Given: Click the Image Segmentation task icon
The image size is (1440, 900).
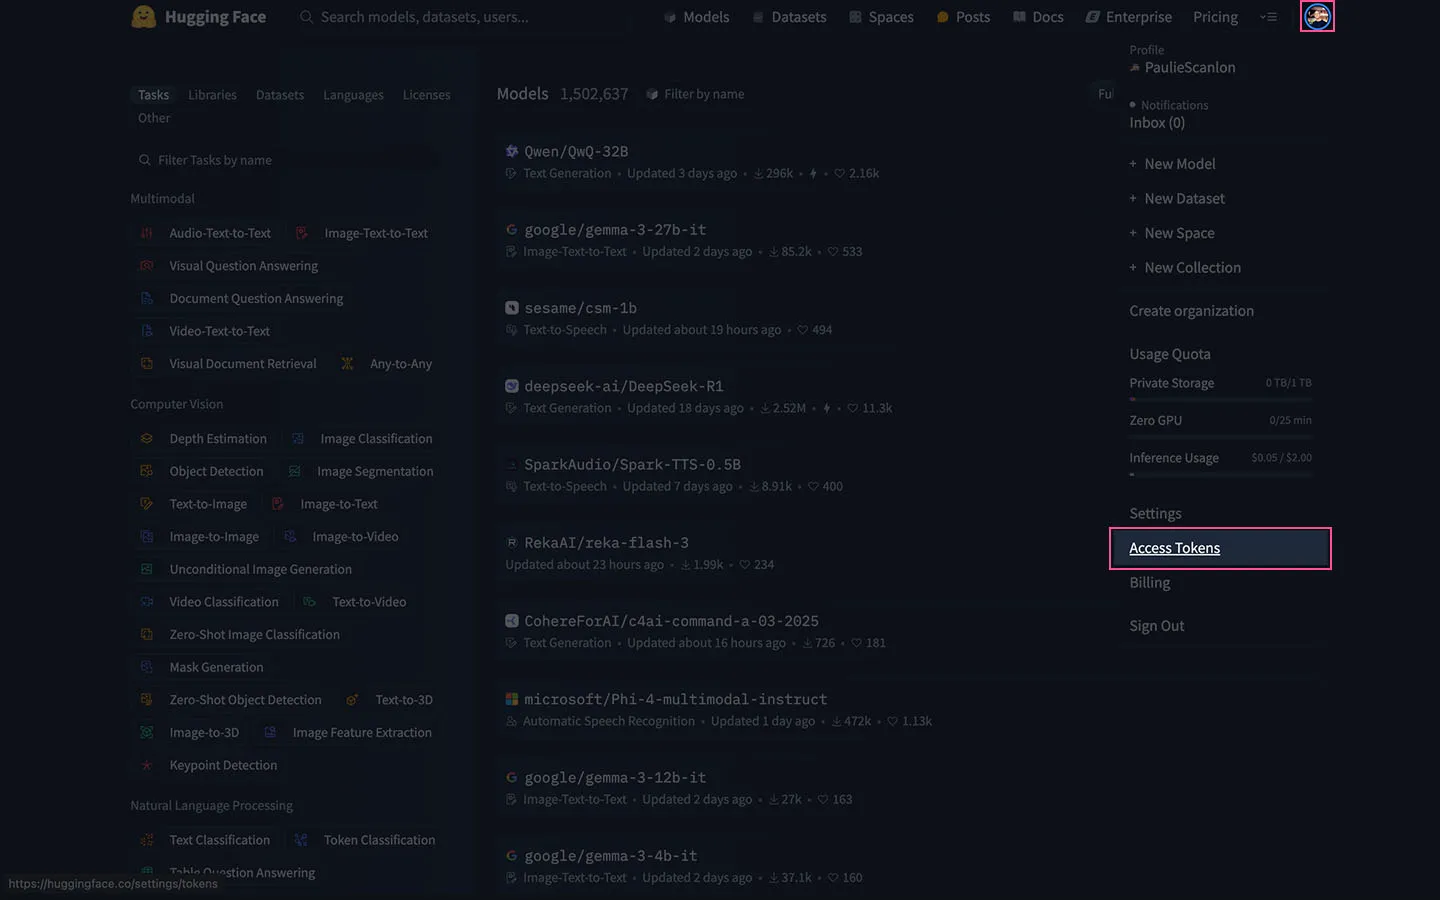Looking at the screenshot, I should coord(295,471).
